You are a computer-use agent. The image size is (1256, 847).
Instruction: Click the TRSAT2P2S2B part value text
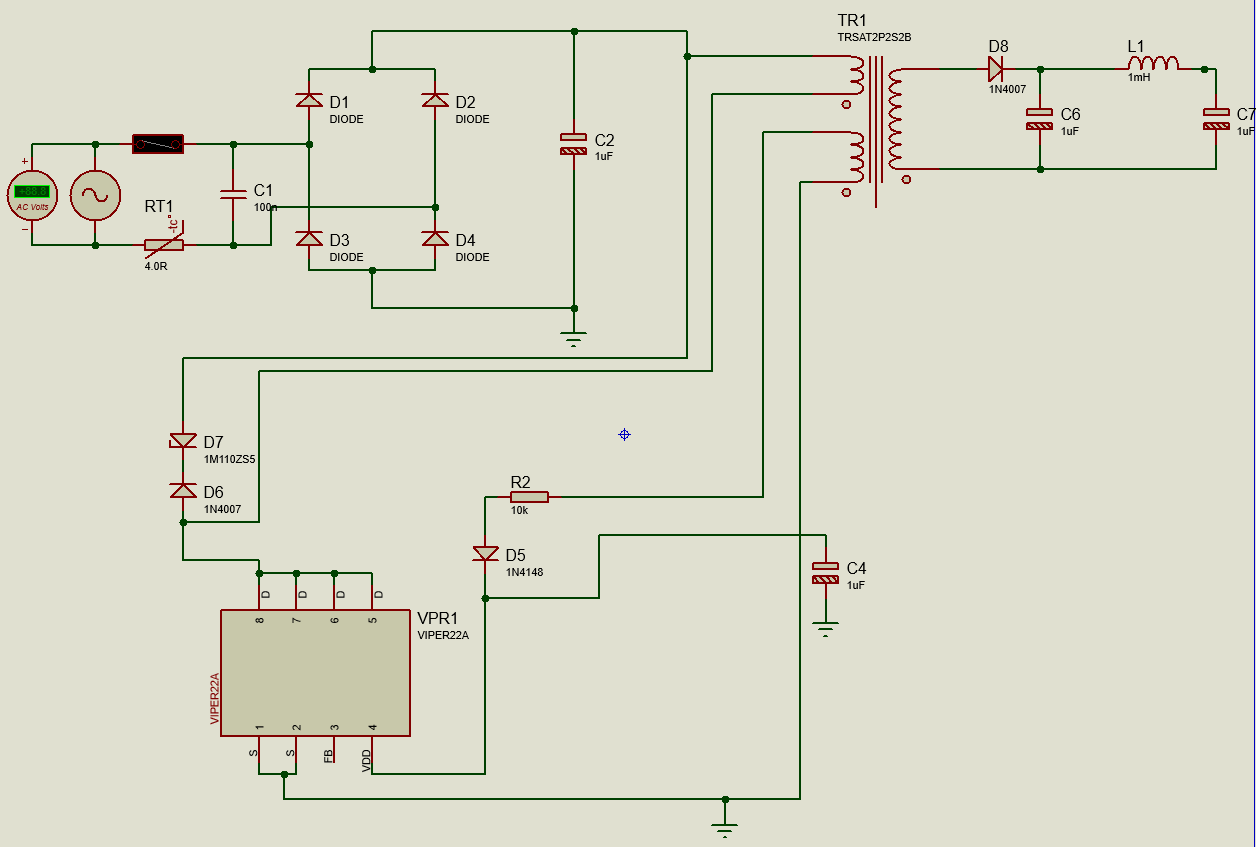[875, 37]
